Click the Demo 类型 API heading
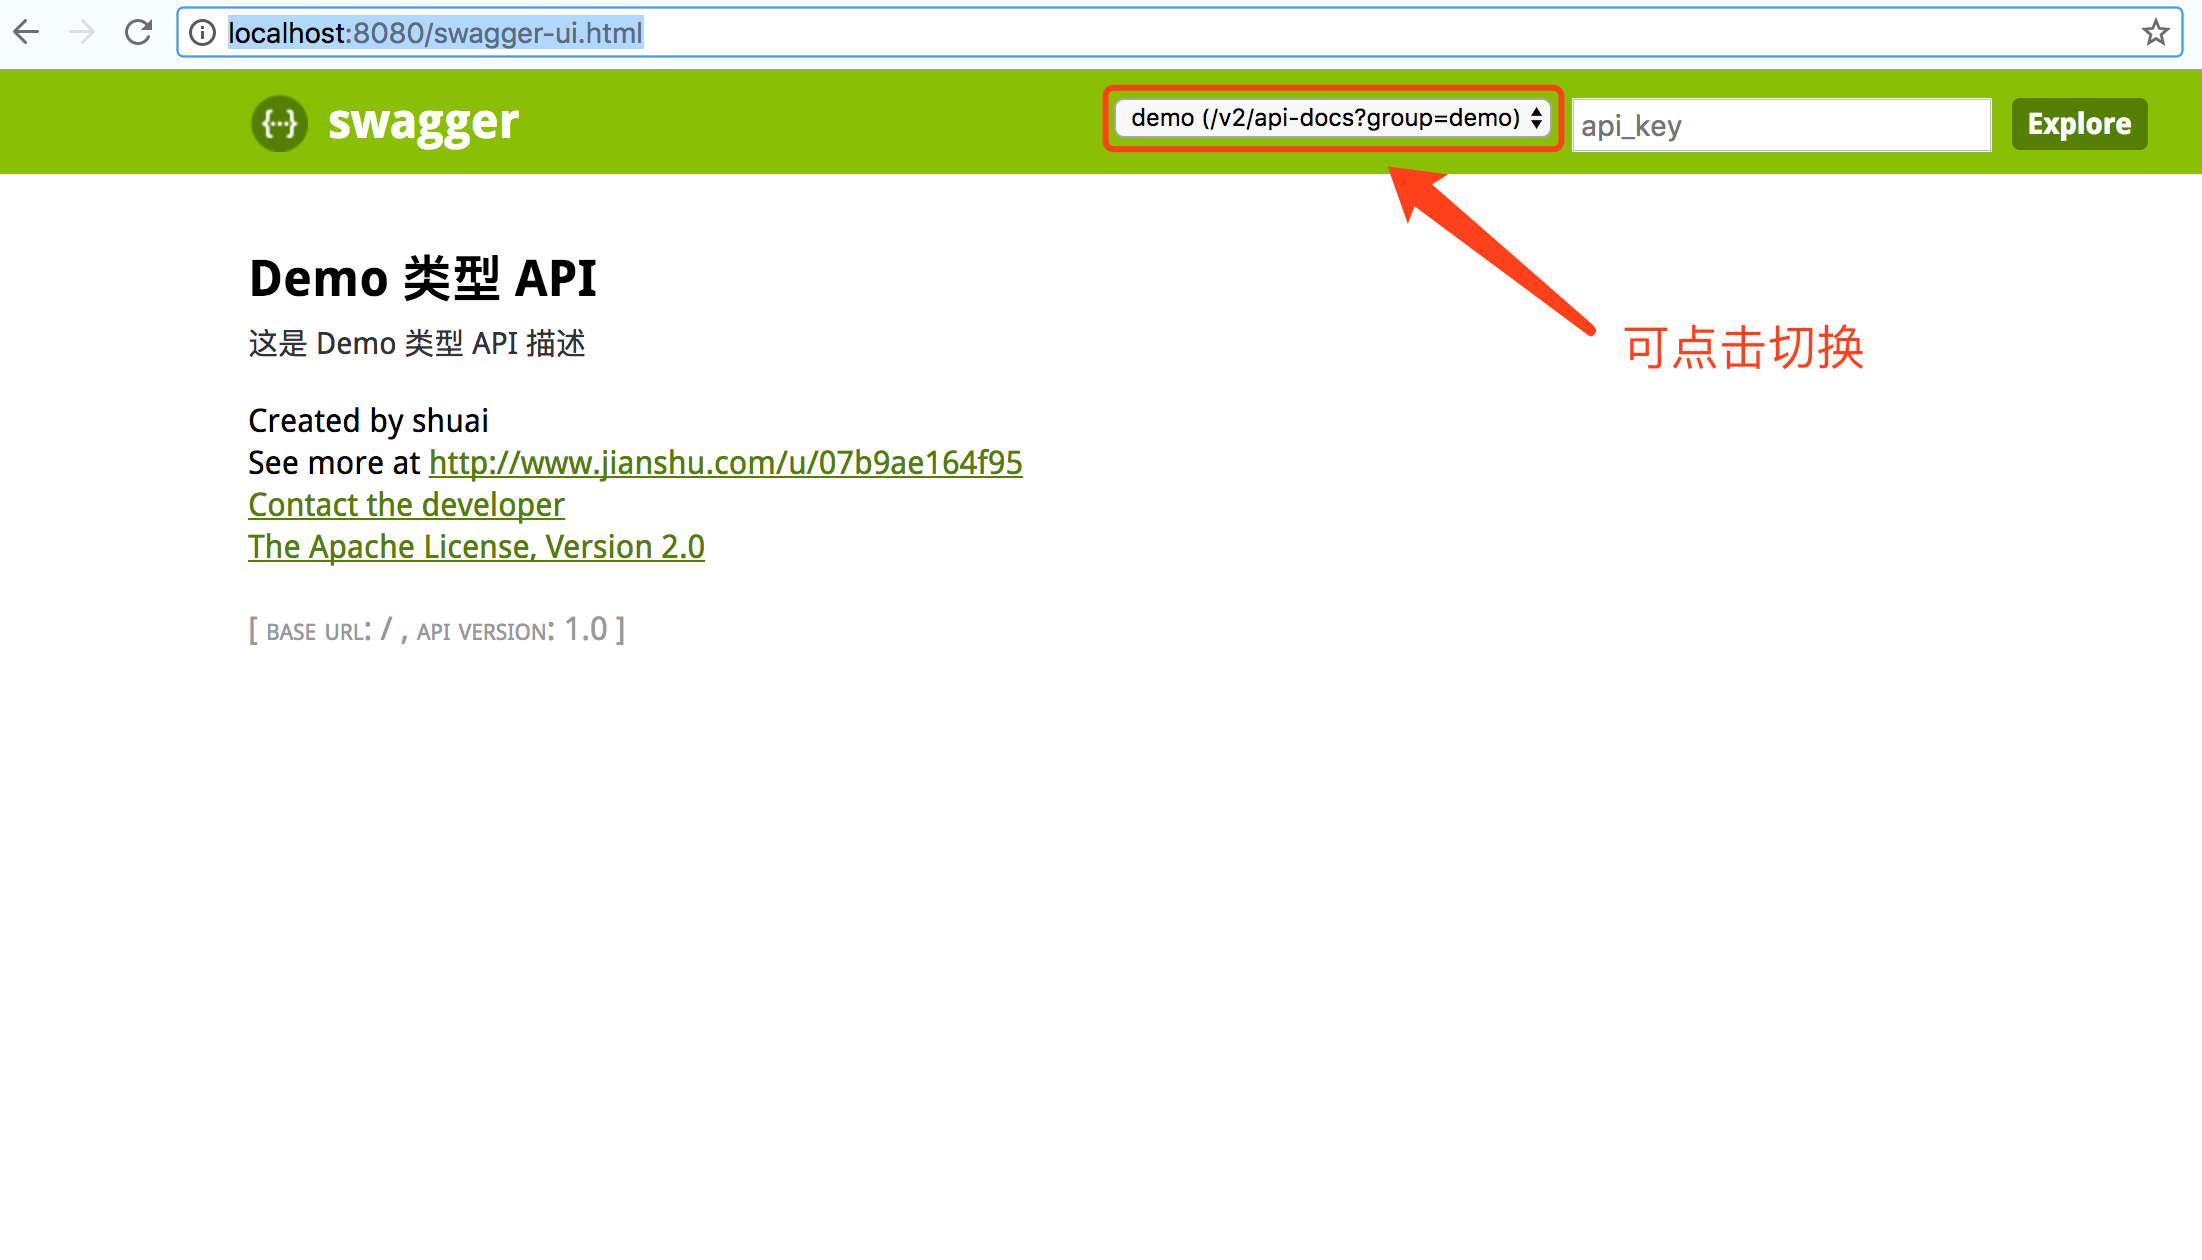This screenshot has height=1260, width=2202. 422,278
